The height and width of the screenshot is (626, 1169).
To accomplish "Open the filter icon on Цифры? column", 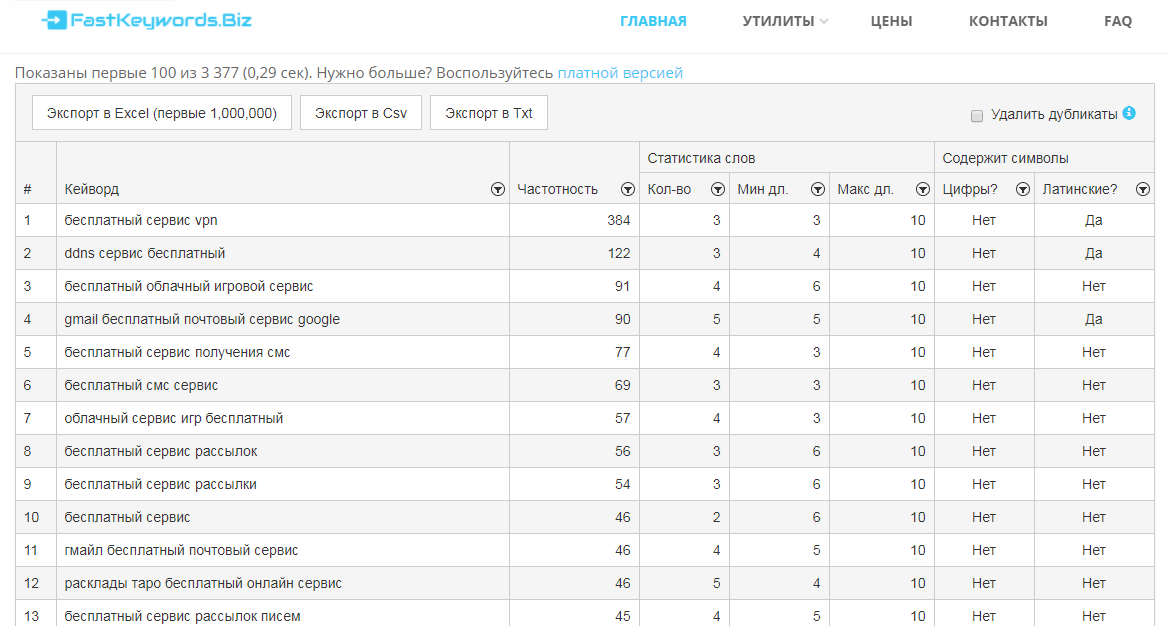I will coord(1022,188).
